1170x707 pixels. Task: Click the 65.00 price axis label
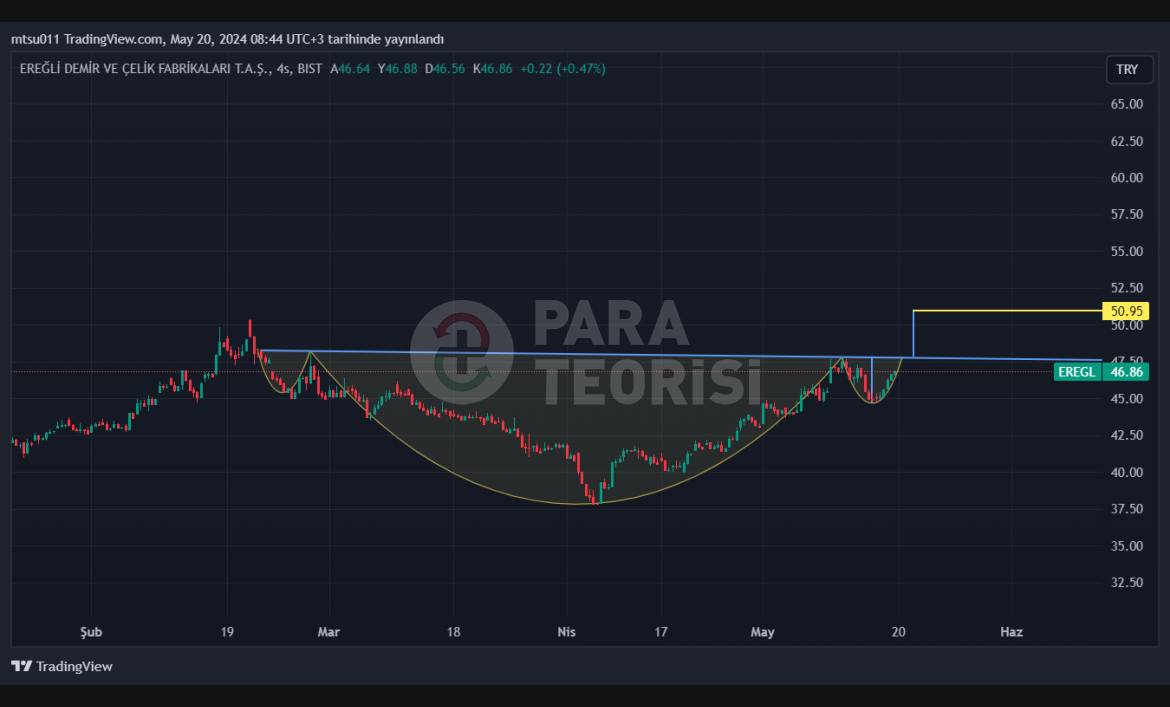(1126, 104)
